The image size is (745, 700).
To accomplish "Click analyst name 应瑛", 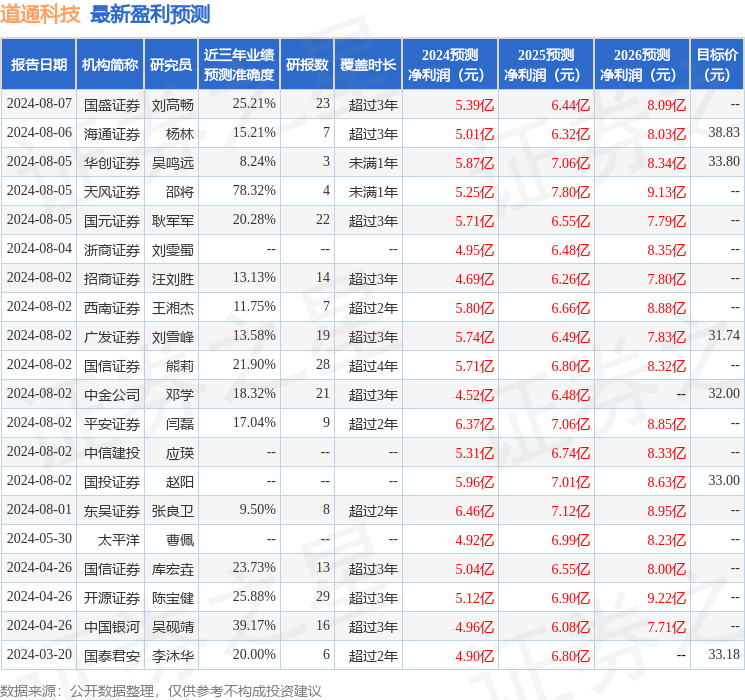I will pos(180,452).
